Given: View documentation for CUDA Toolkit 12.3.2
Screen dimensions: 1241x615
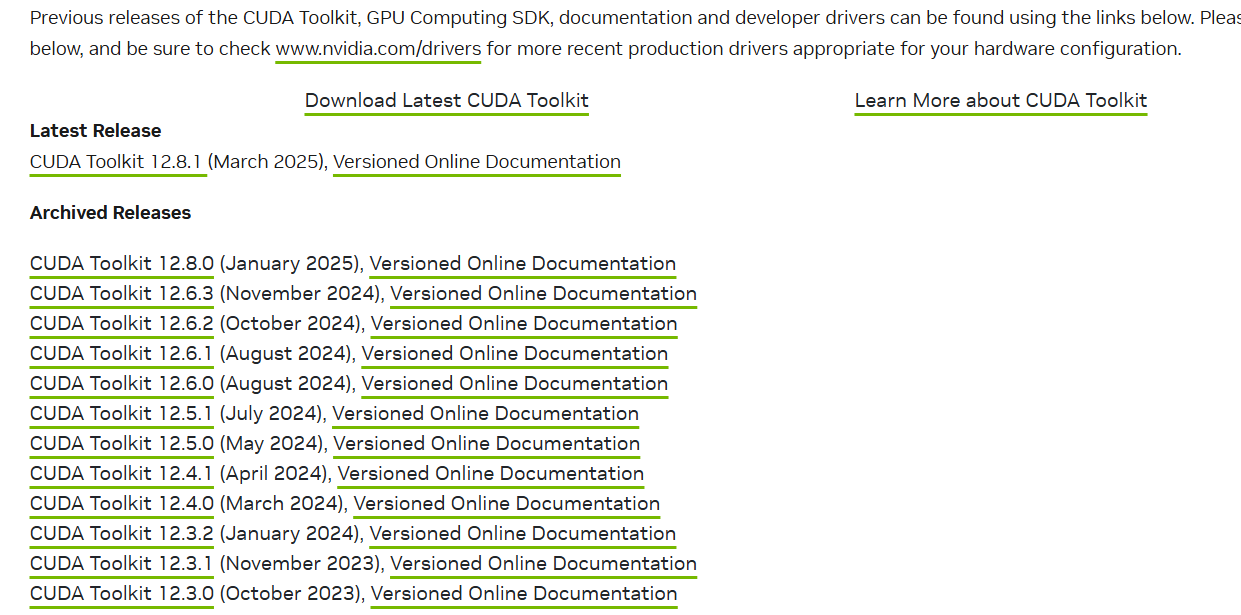Looking at the screenshot, I should [522, 534].
